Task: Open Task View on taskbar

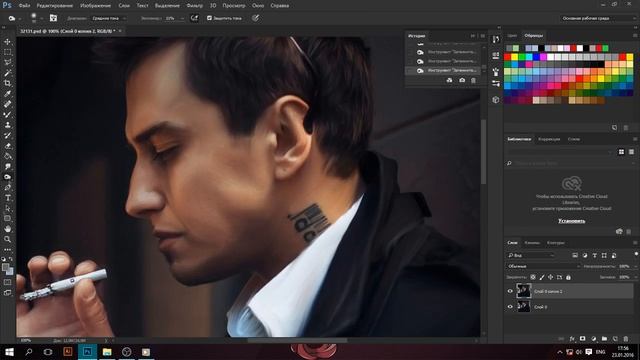Action: pos(48,352)
